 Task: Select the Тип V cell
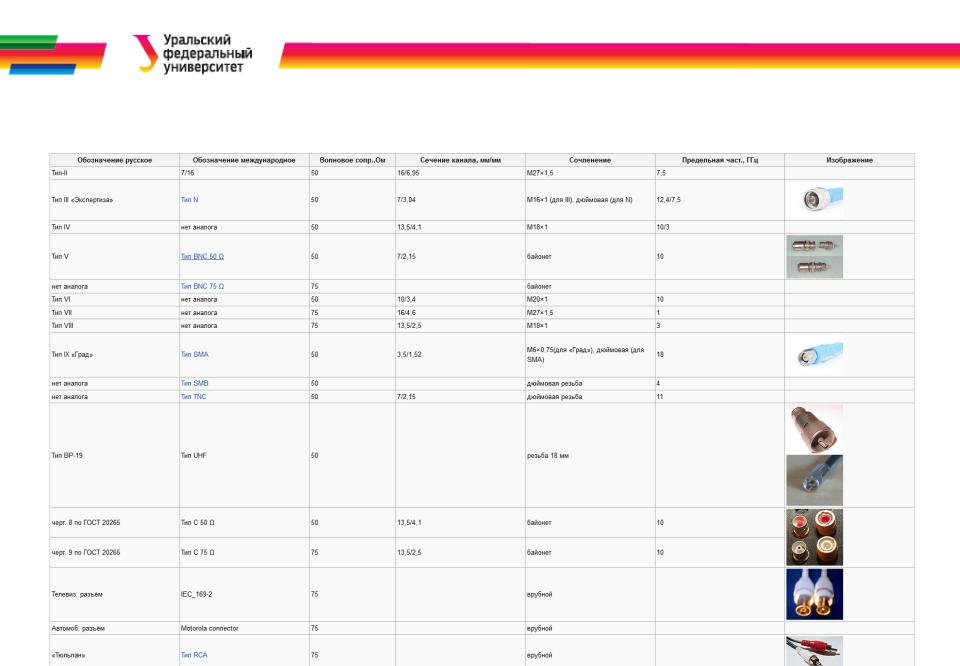[x=114, y=256]
